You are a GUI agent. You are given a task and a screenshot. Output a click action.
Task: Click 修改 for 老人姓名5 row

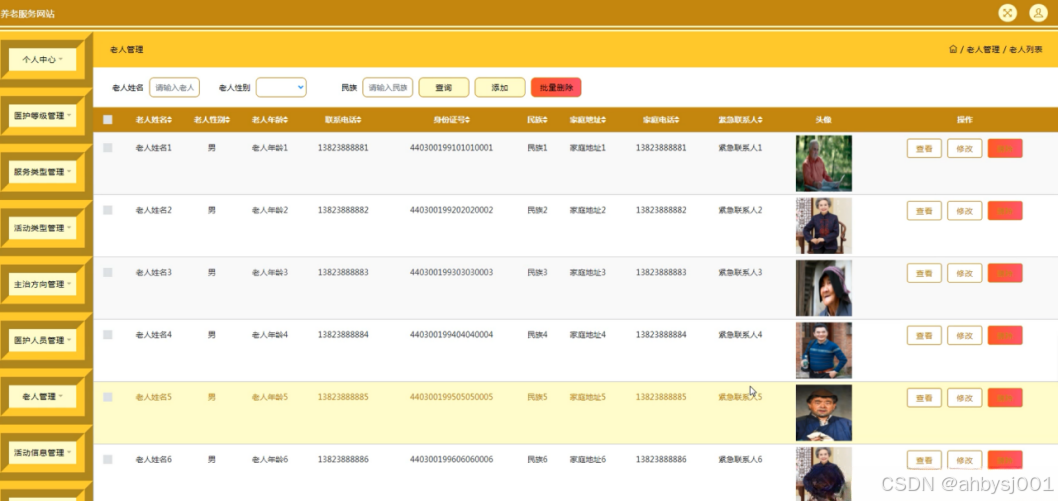pyautogui.click(x=964, y=398)
